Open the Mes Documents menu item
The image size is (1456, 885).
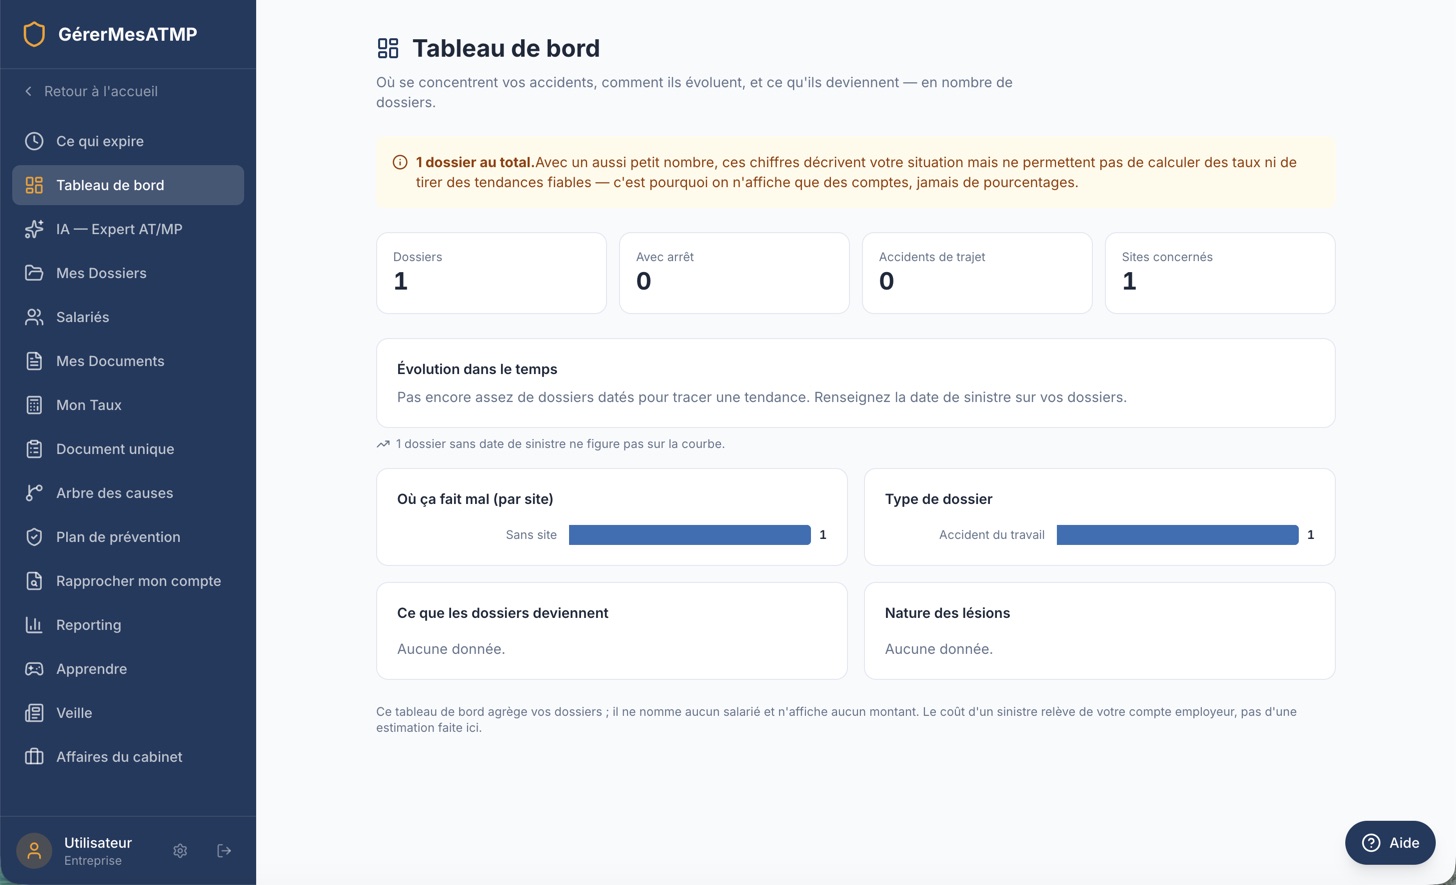(x=128, y=361)
